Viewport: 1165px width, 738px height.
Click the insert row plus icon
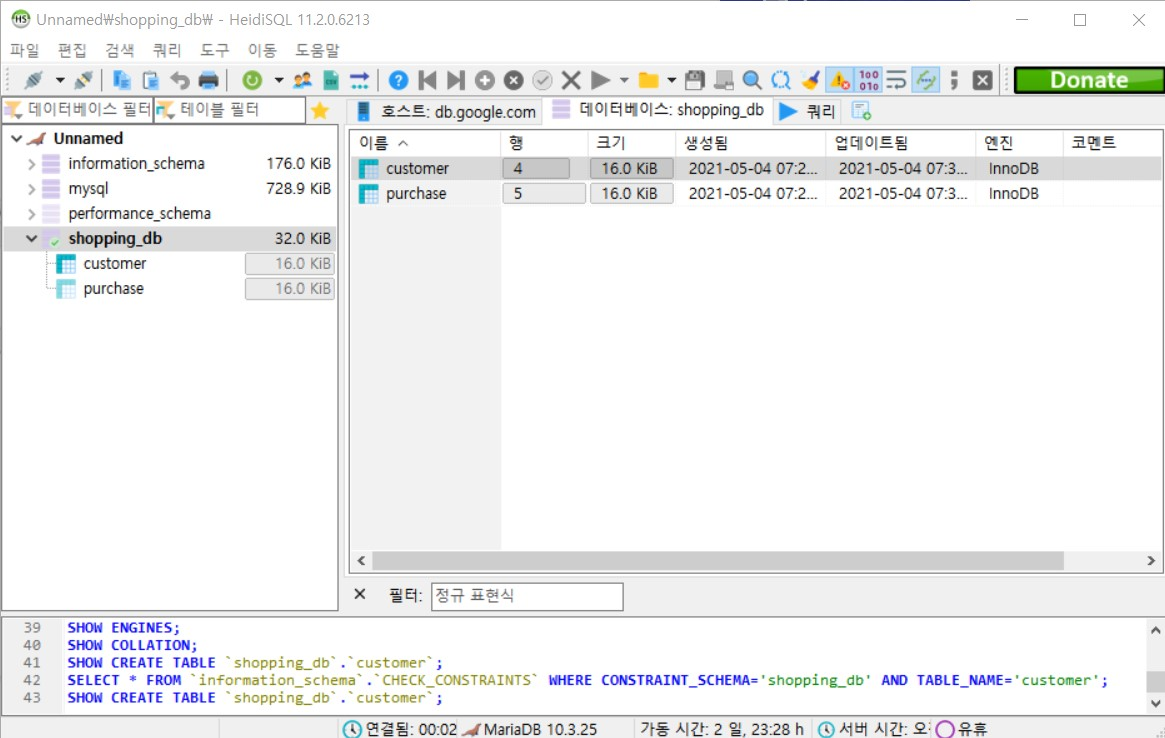[x=484, y=80]
